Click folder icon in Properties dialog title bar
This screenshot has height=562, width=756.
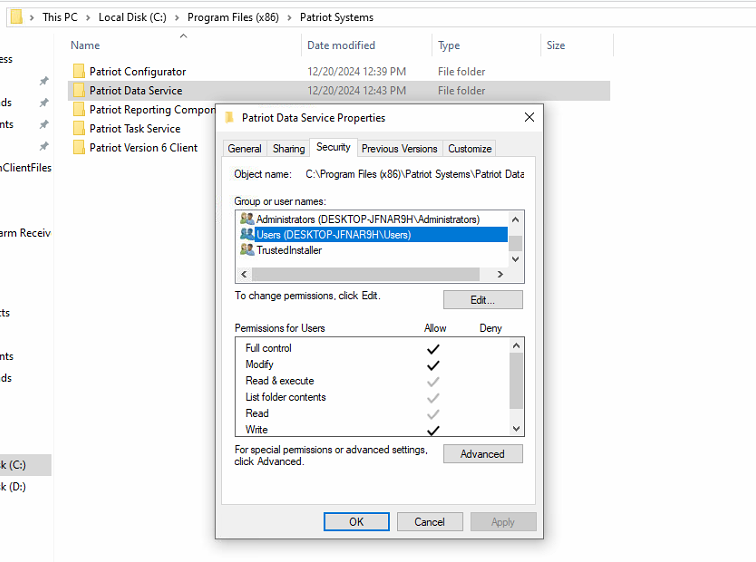[230, 118]
